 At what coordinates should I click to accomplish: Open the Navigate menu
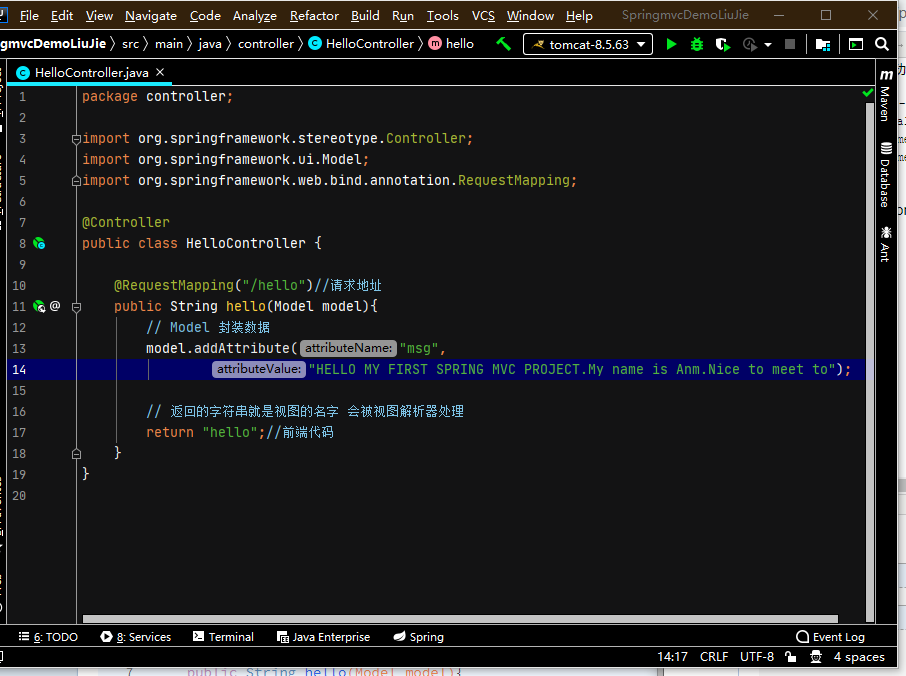click(x=151, y=16)
